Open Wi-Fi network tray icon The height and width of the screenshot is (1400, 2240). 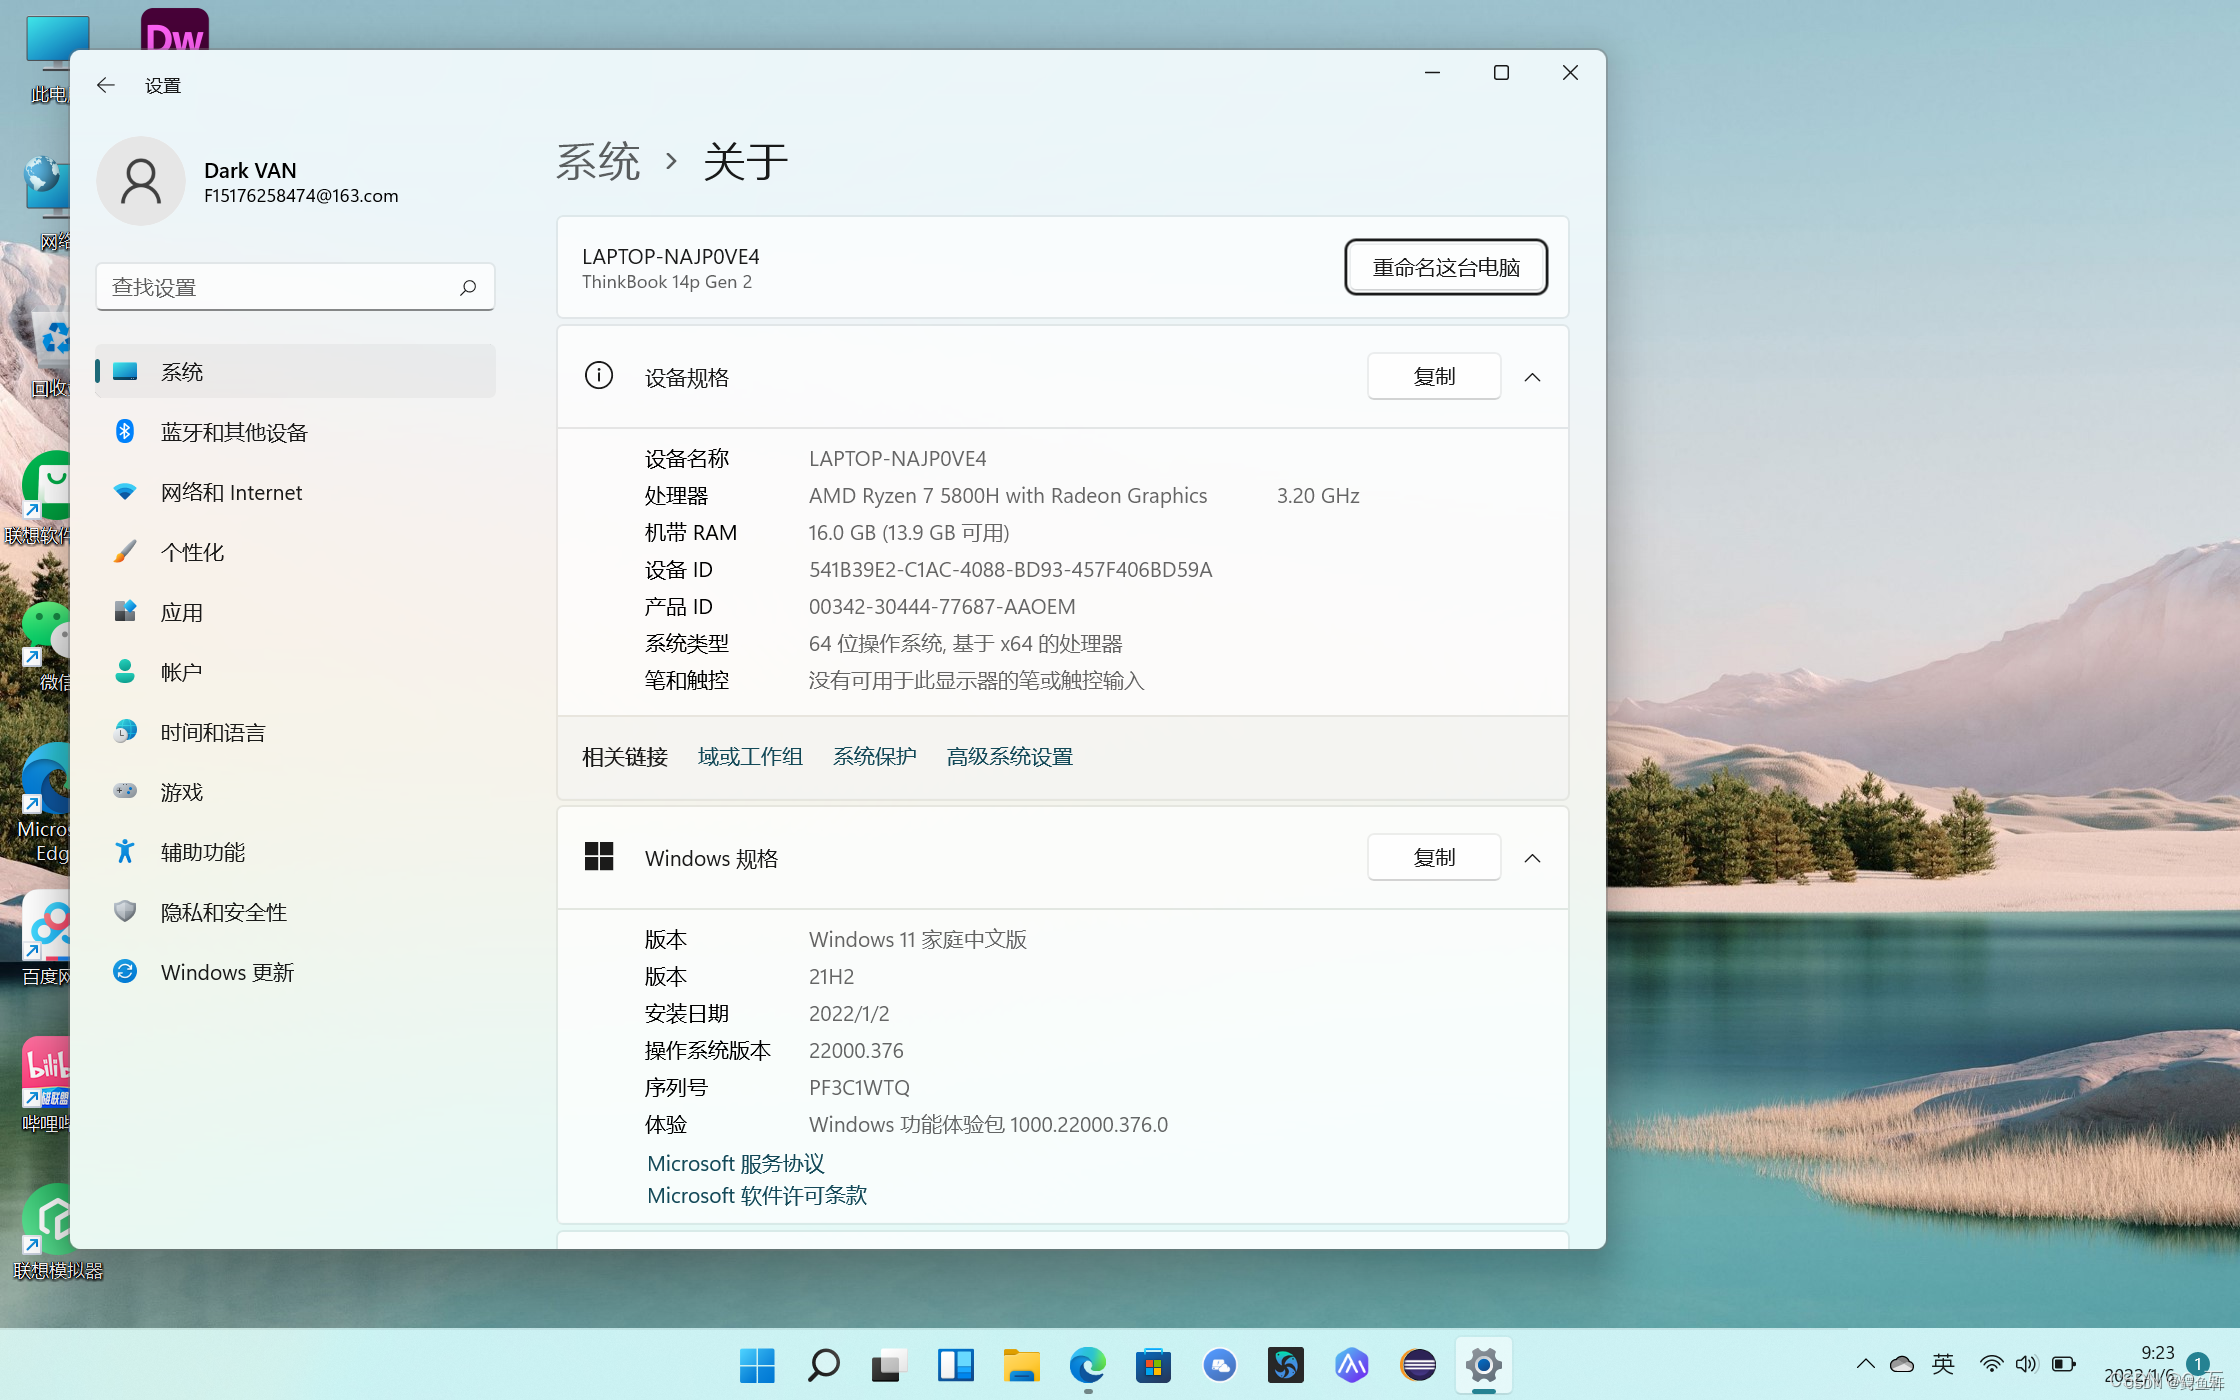(1991, 1364)
